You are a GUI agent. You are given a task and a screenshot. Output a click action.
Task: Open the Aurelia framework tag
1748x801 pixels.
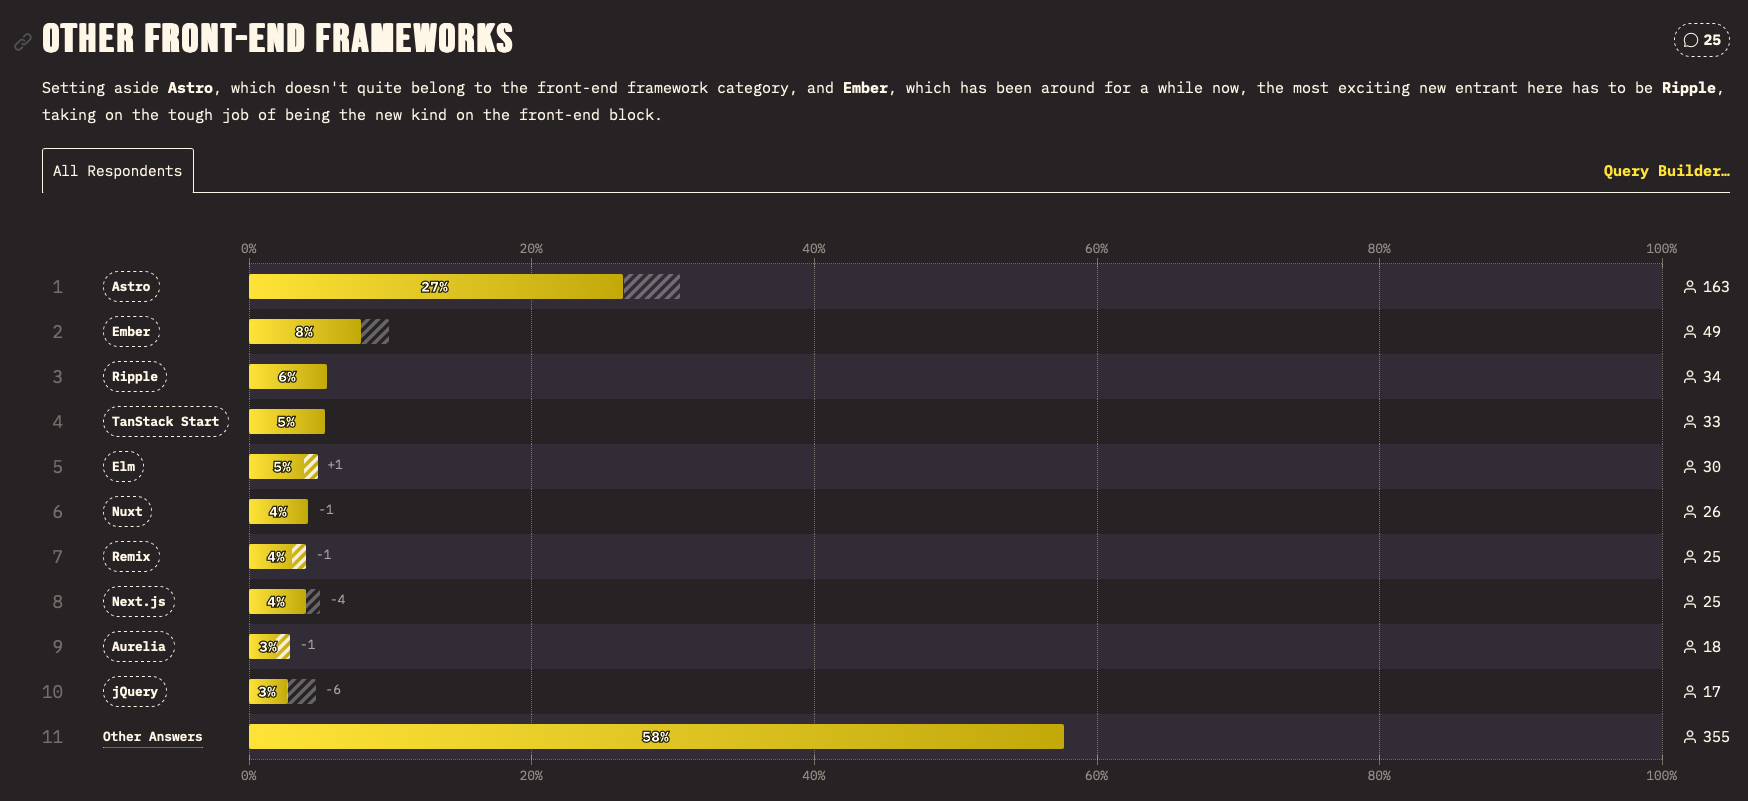[x=138, y=647]
